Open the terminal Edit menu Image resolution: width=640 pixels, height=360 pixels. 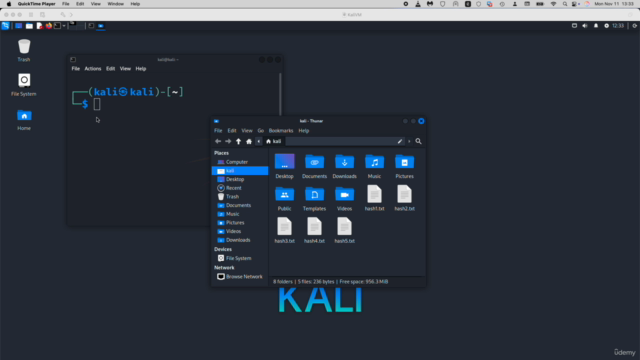(x=111, y=69)
